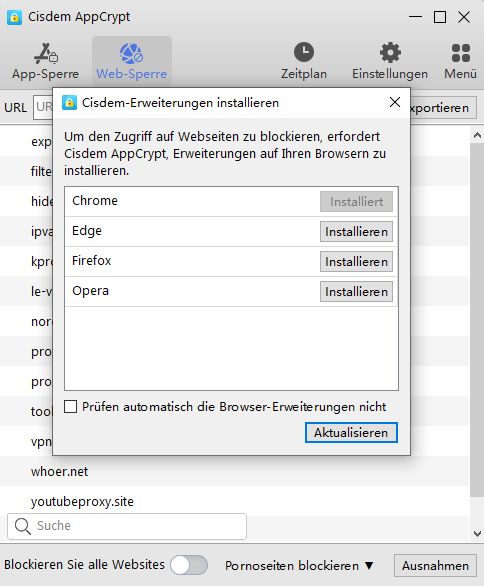Select the list entry starting with vpn

(41, 442)
